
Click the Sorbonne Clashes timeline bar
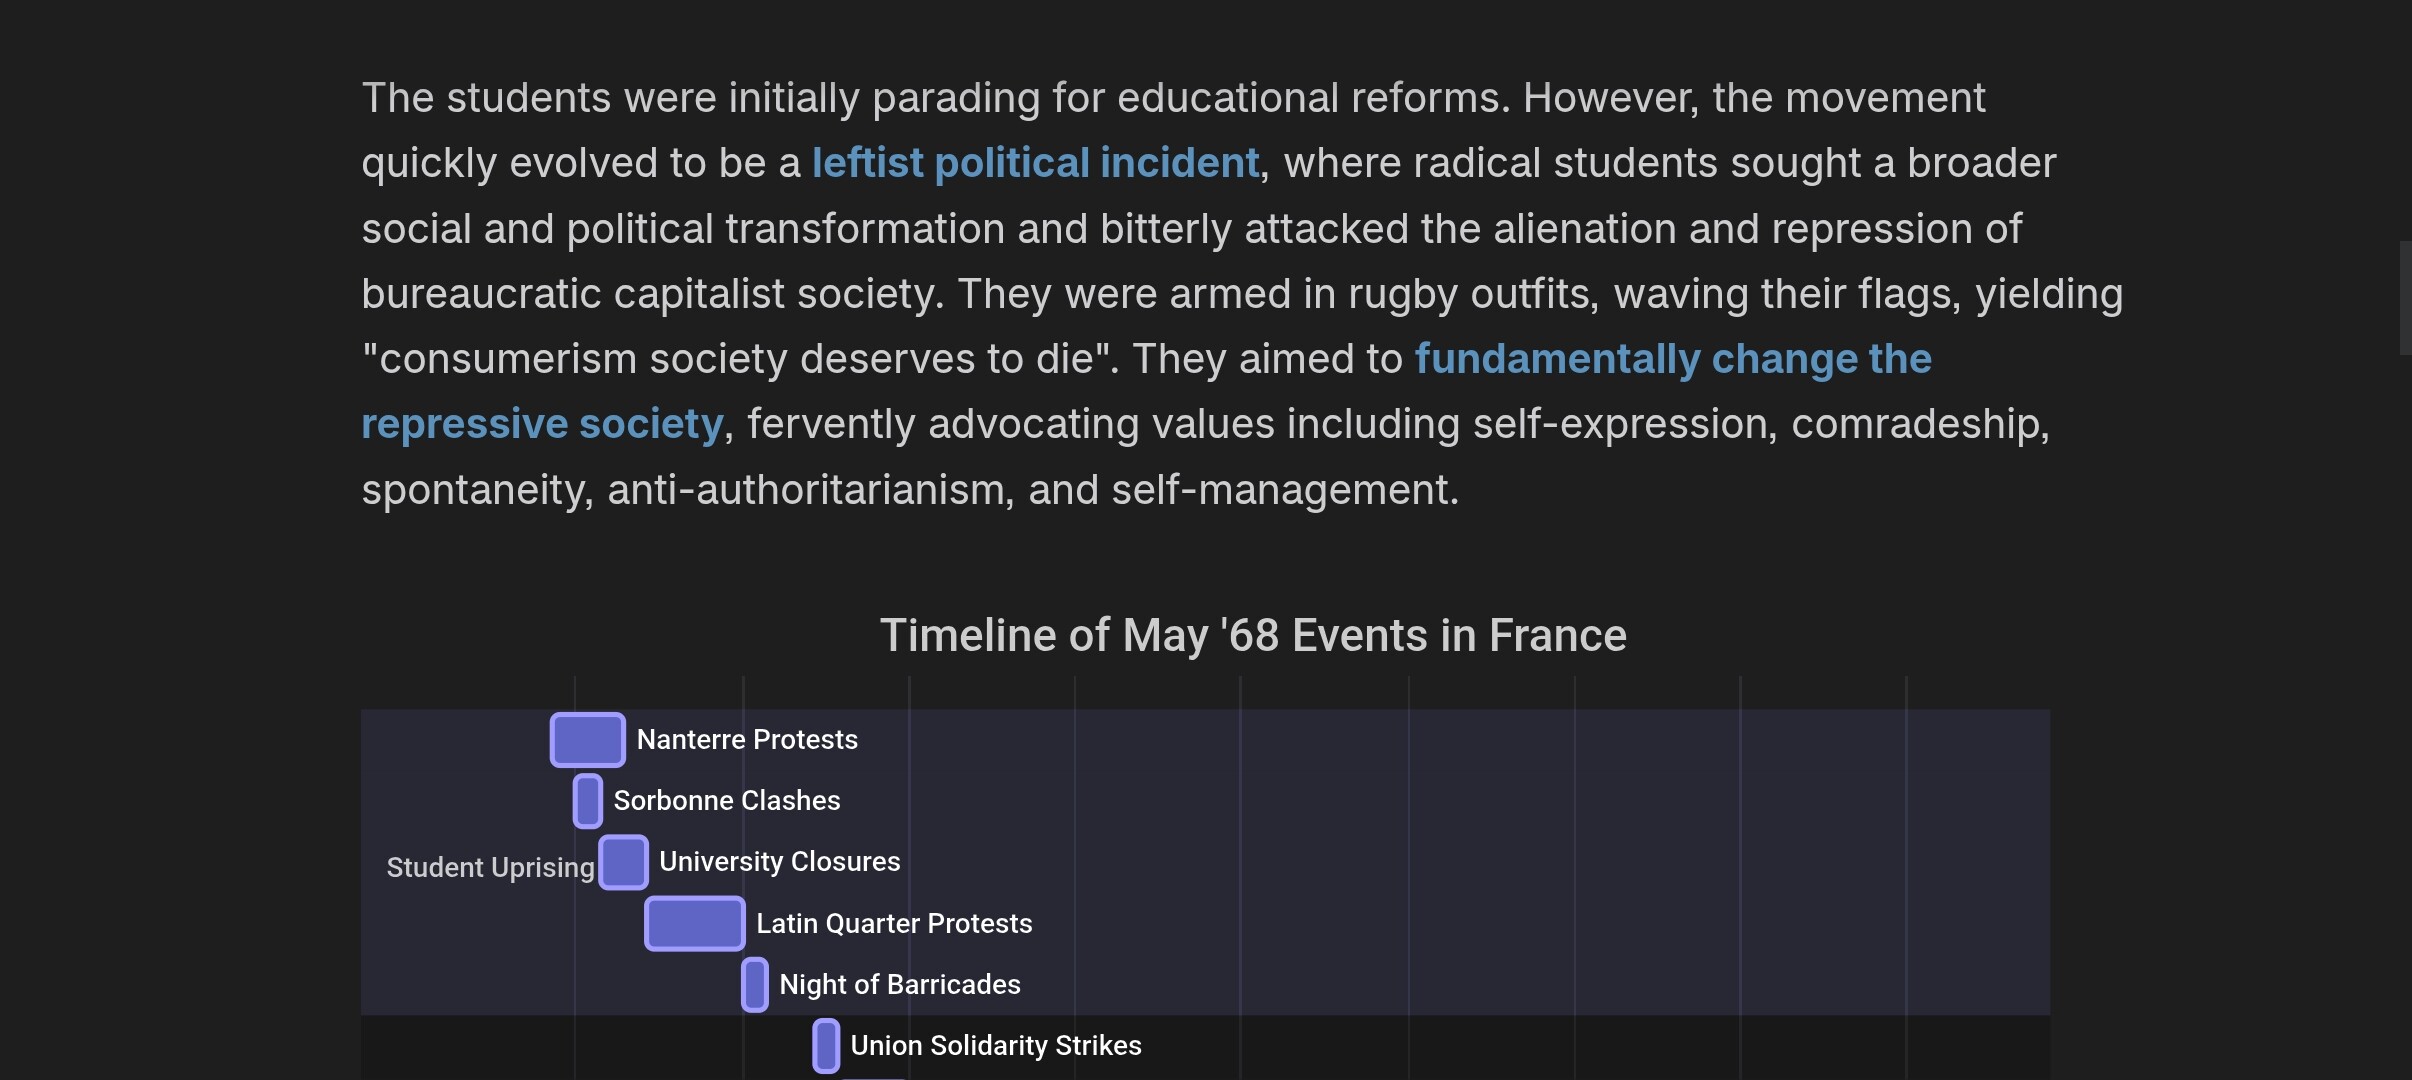(x=588, y=801)
